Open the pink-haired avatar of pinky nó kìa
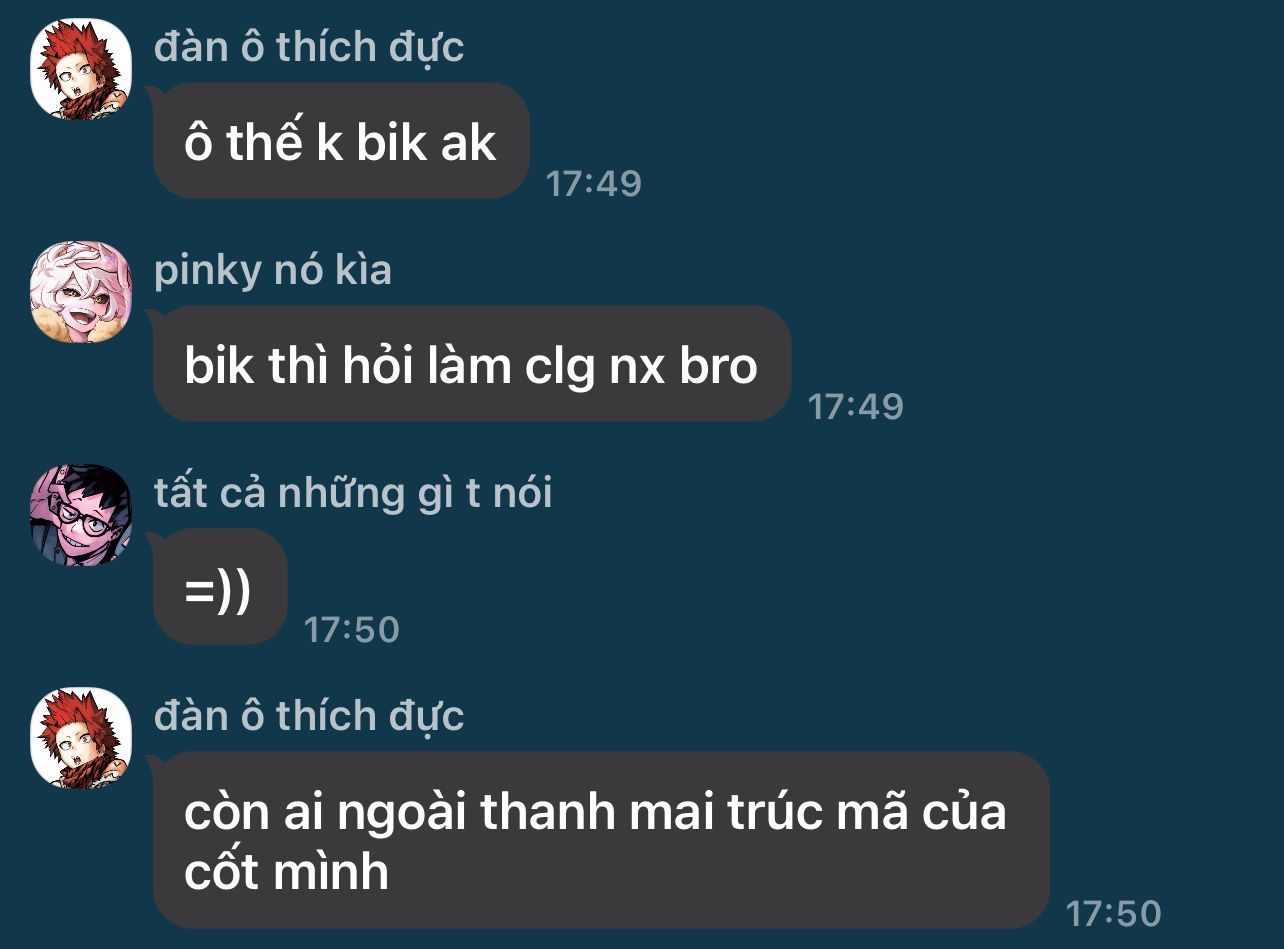Viewport: 1284px width, 949px height. [x=81, y=292]
